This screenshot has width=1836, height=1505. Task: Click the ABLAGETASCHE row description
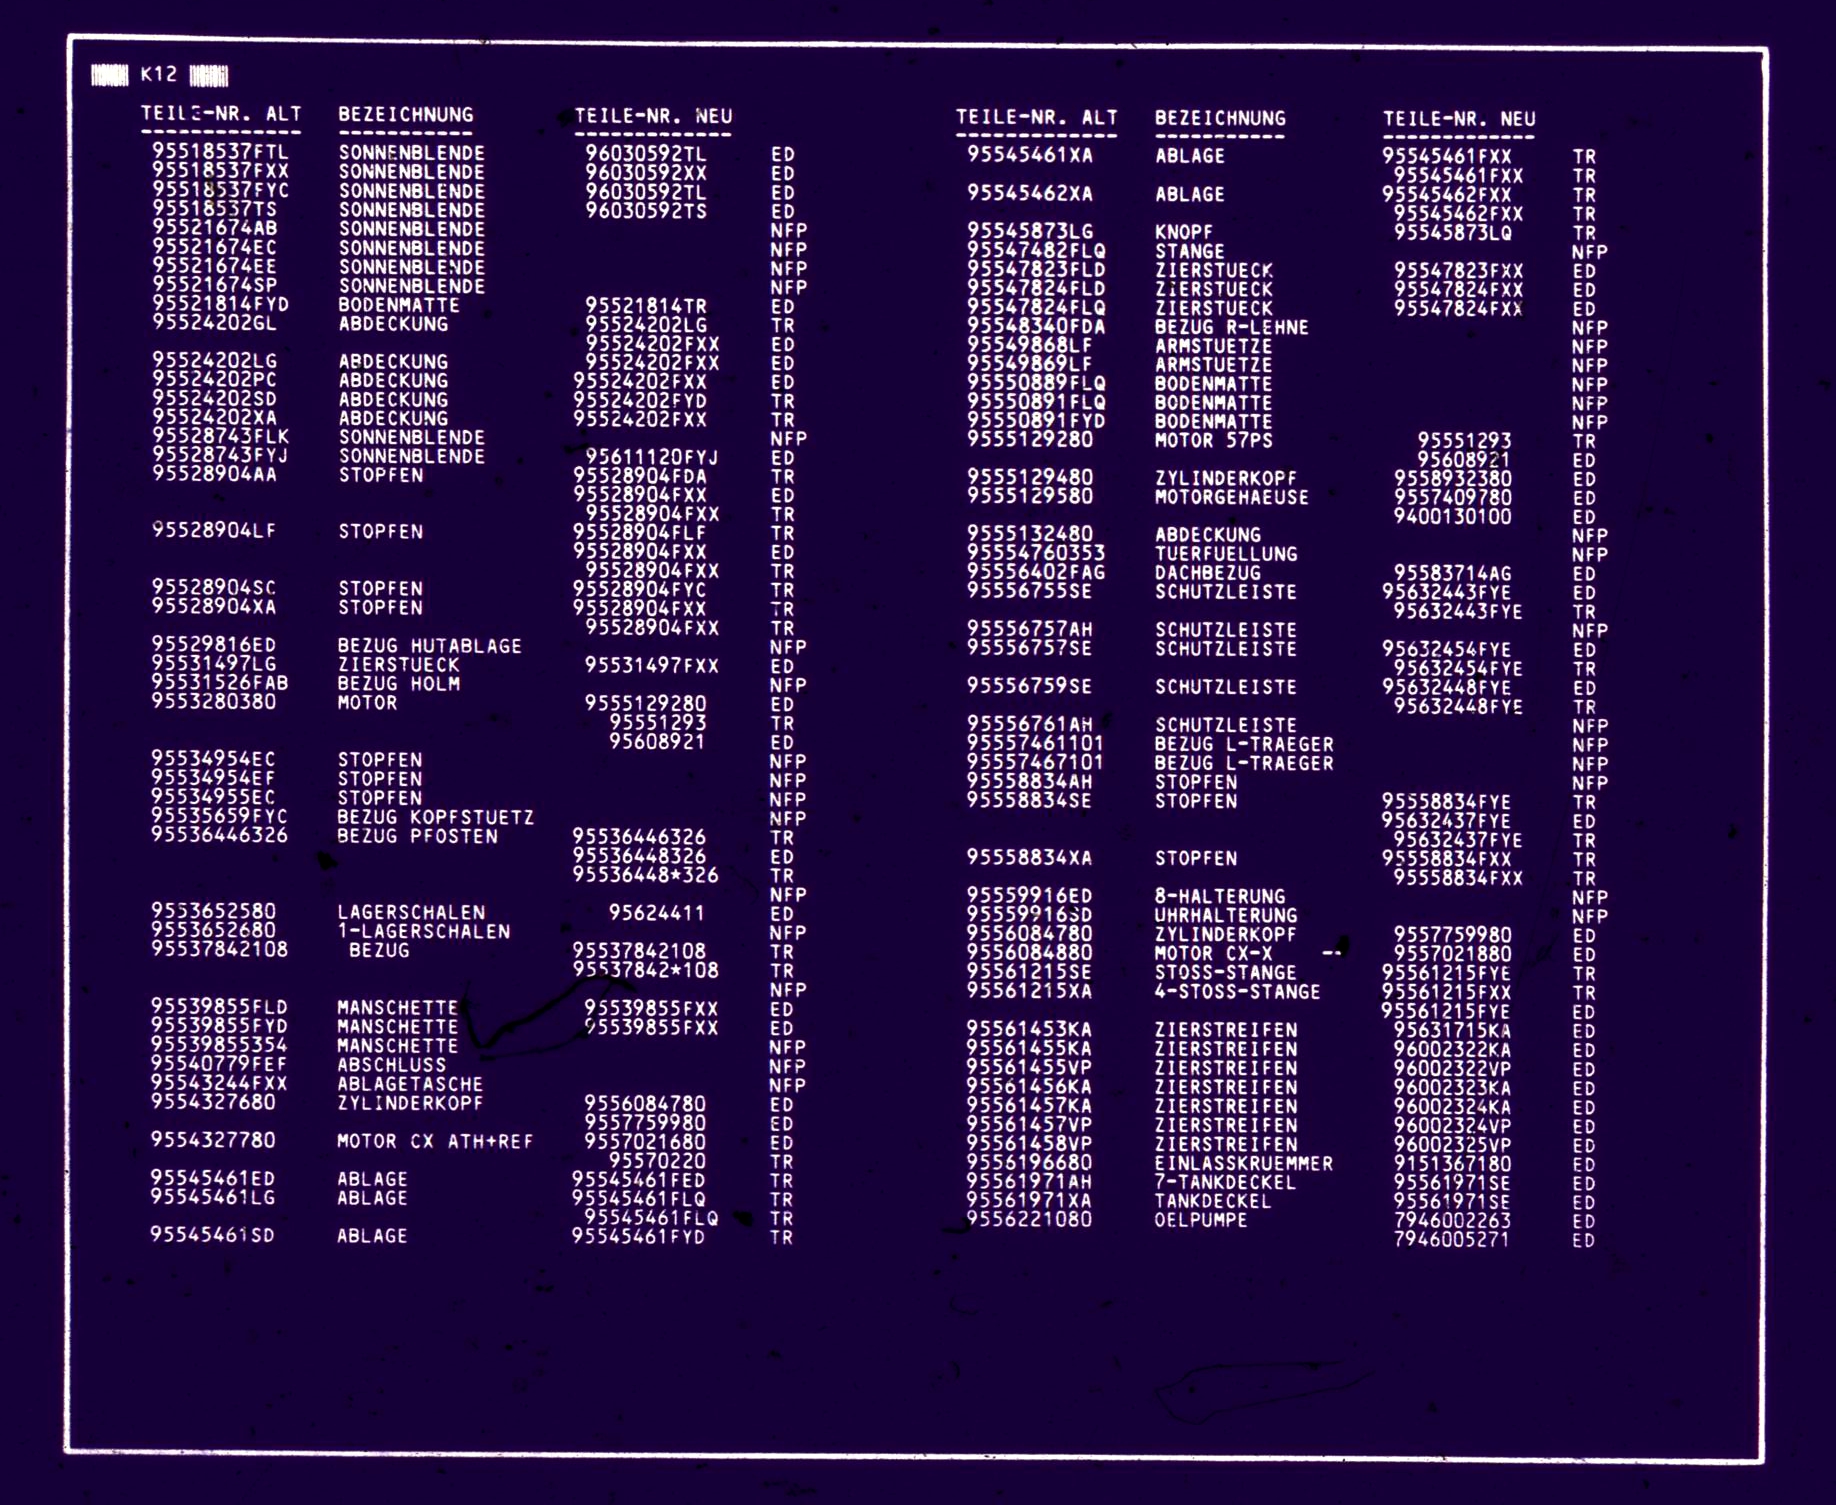(x=410, y=1084)
